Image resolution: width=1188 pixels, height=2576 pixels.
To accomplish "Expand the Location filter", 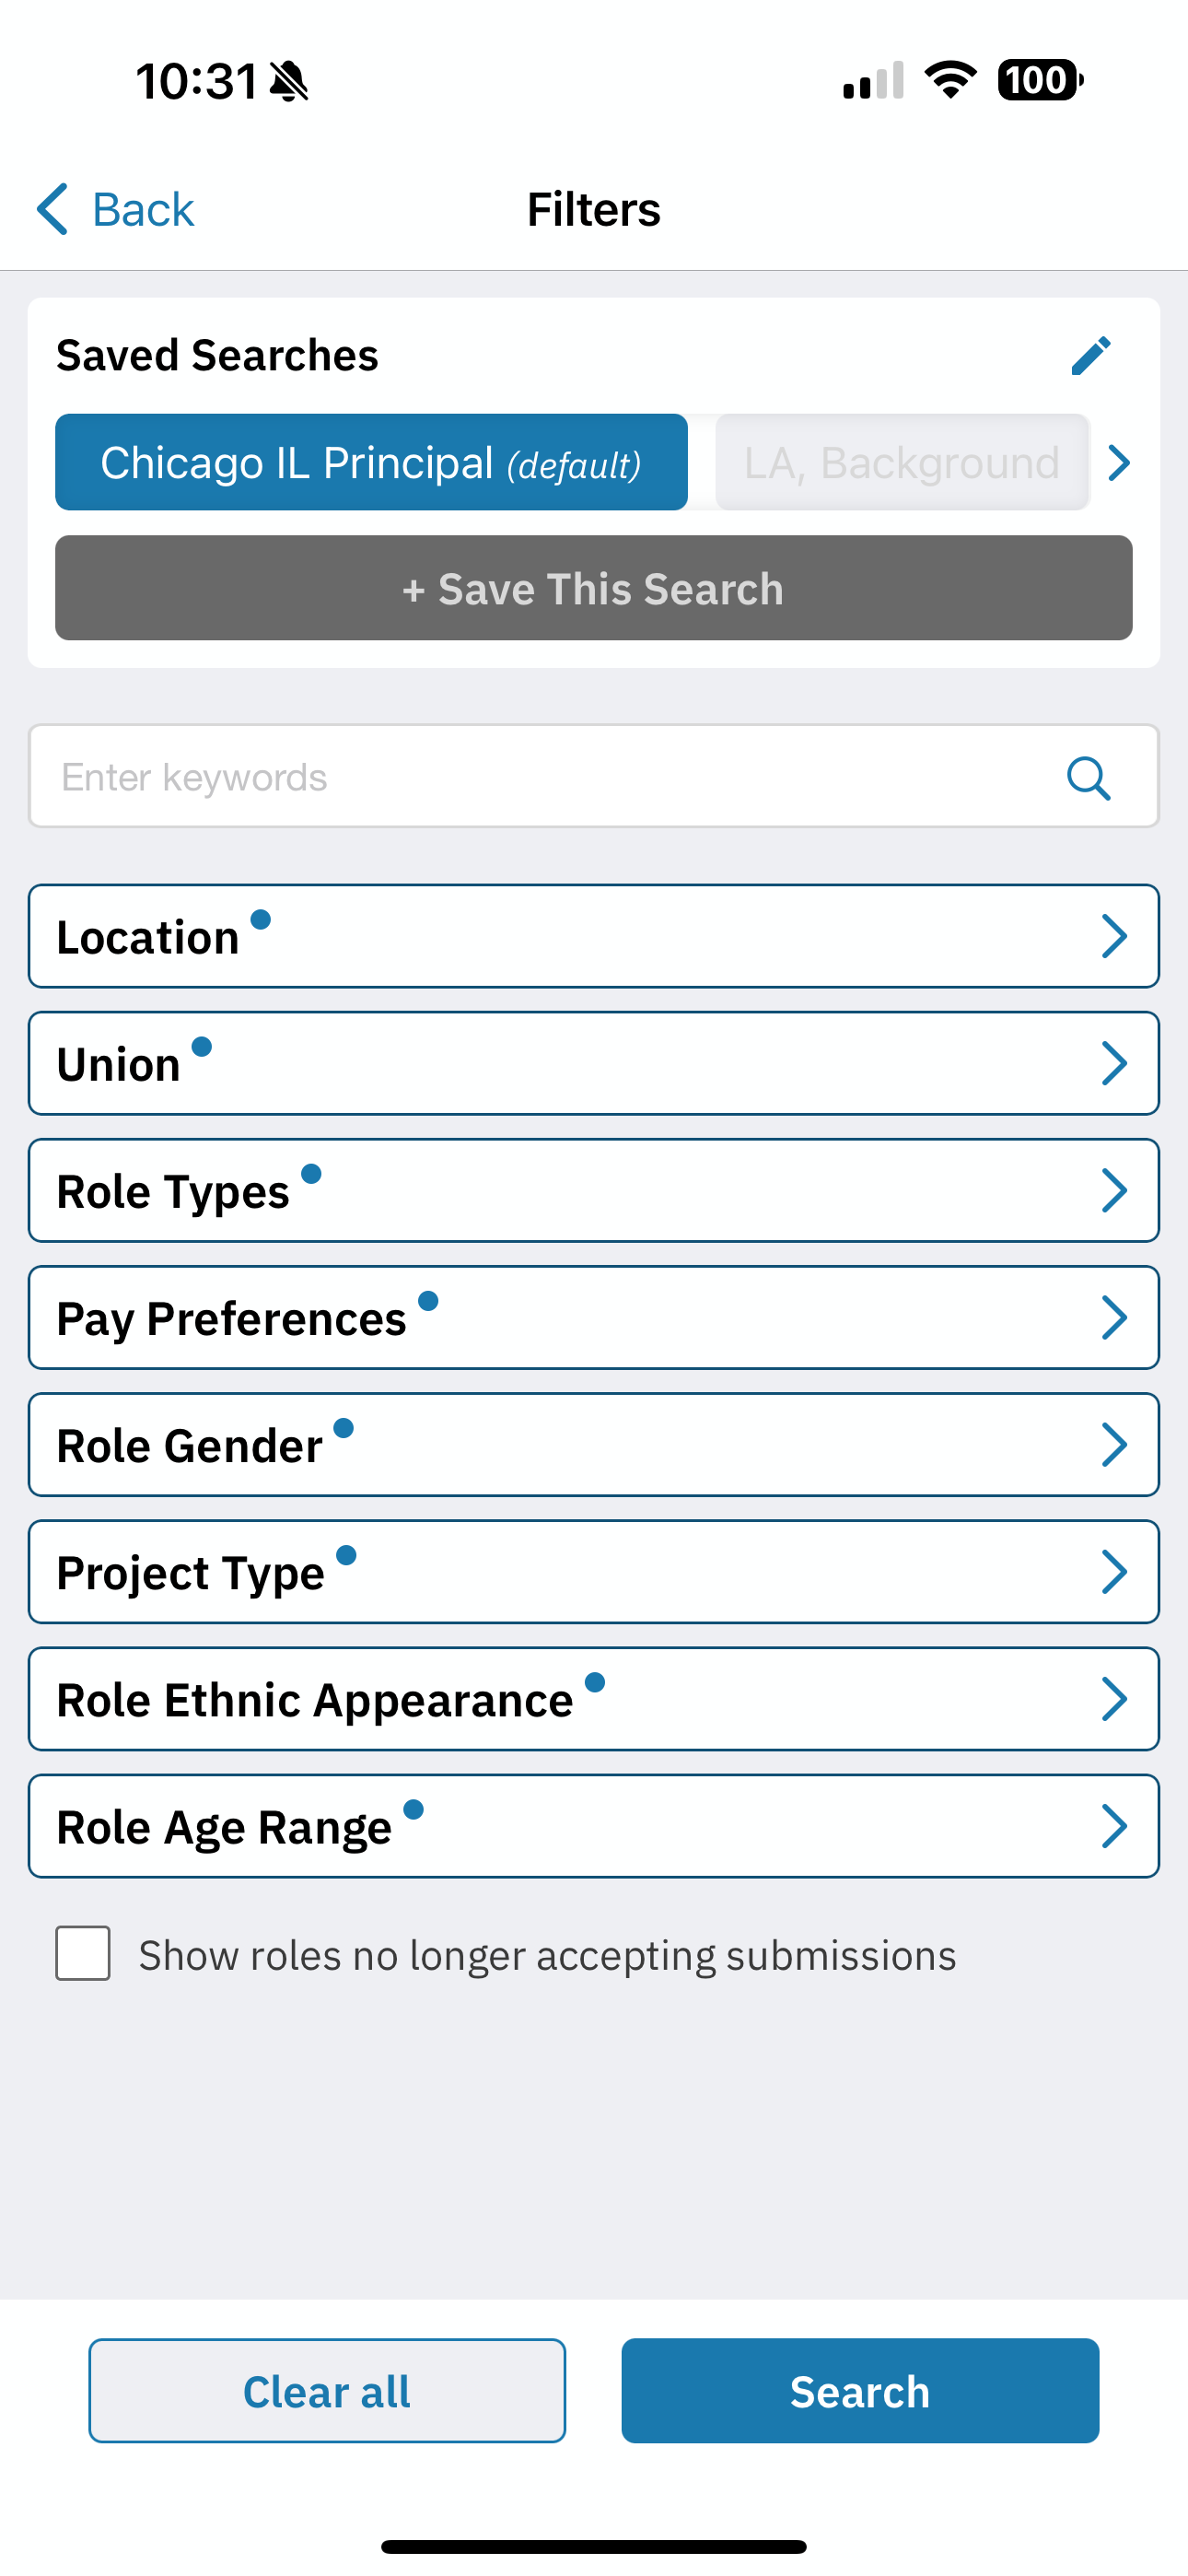I will tap(594, 936).
